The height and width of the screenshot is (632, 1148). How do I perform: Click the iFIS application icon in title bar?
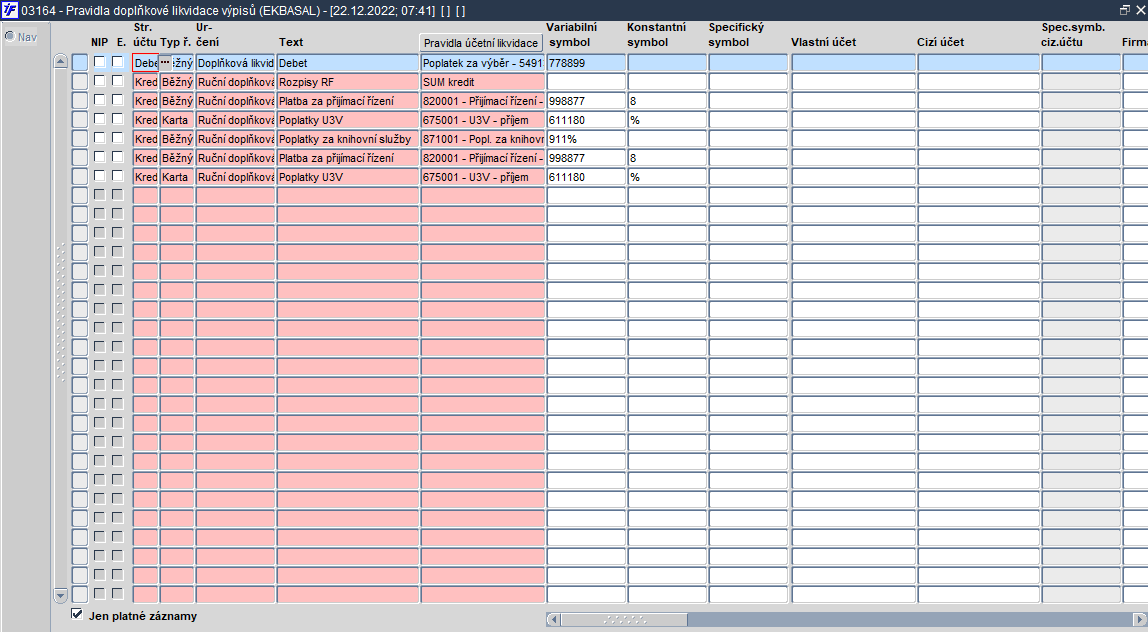click(x=10, y=10)
